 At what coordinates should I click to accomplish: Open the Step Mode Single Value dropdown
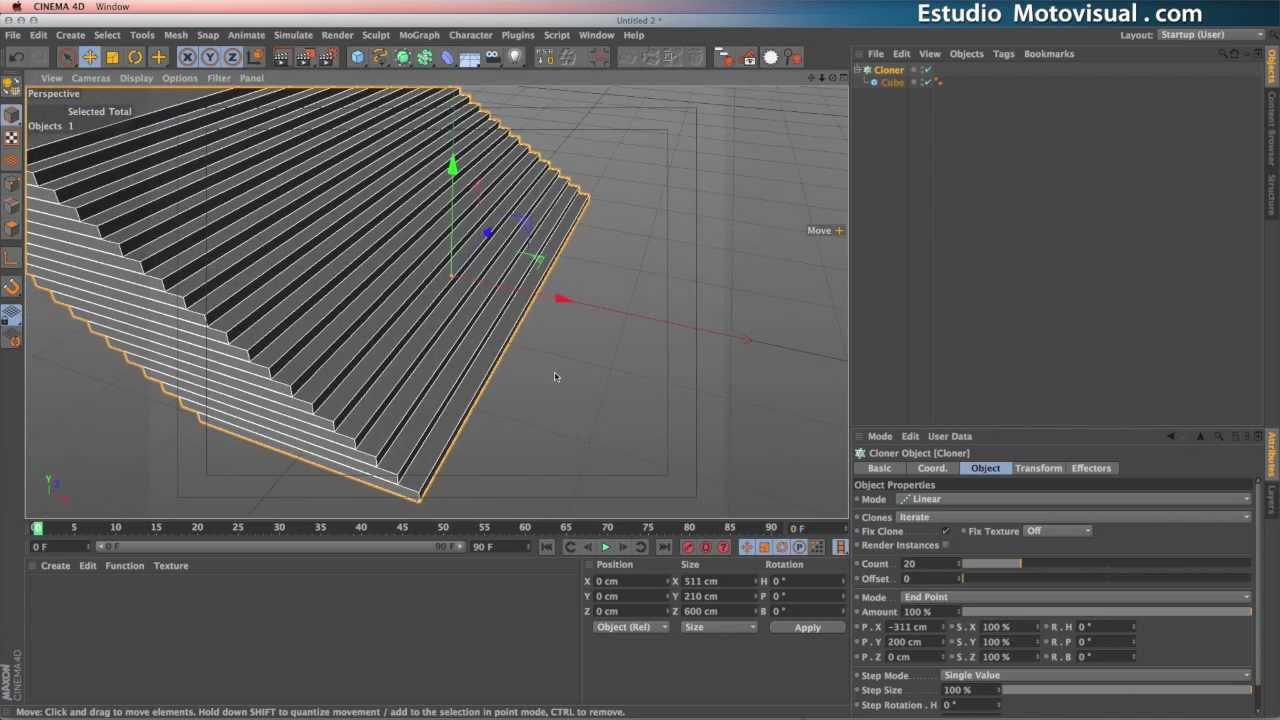point(1096,675)
